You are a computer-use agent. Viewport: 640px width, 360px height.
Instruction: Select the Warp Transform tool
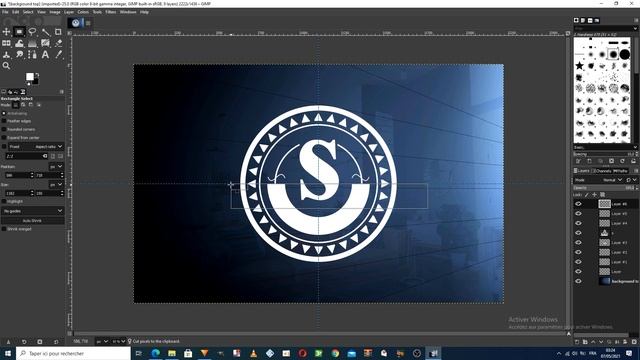[19, 43]
